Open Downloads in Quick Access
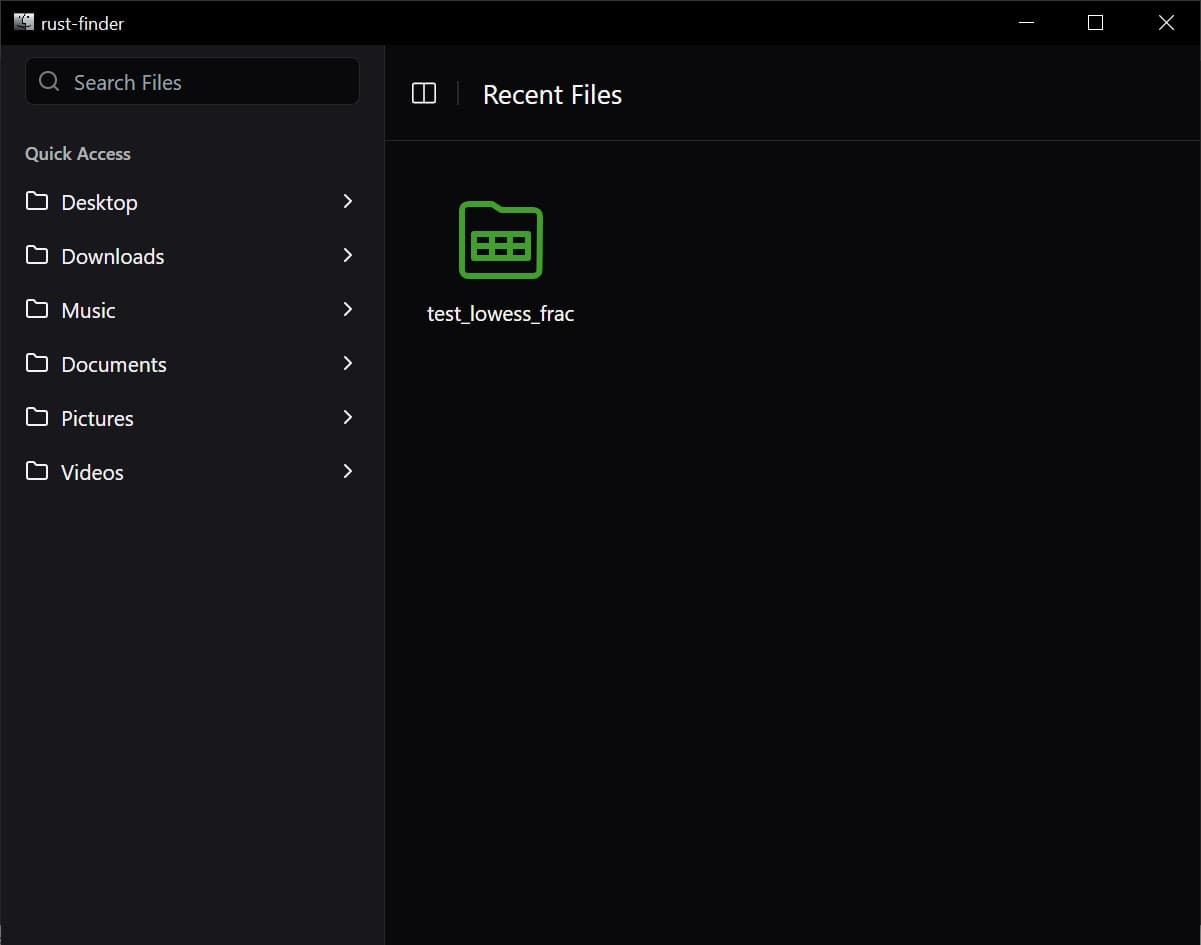1201x945 pixels. [x=192, y=256]
